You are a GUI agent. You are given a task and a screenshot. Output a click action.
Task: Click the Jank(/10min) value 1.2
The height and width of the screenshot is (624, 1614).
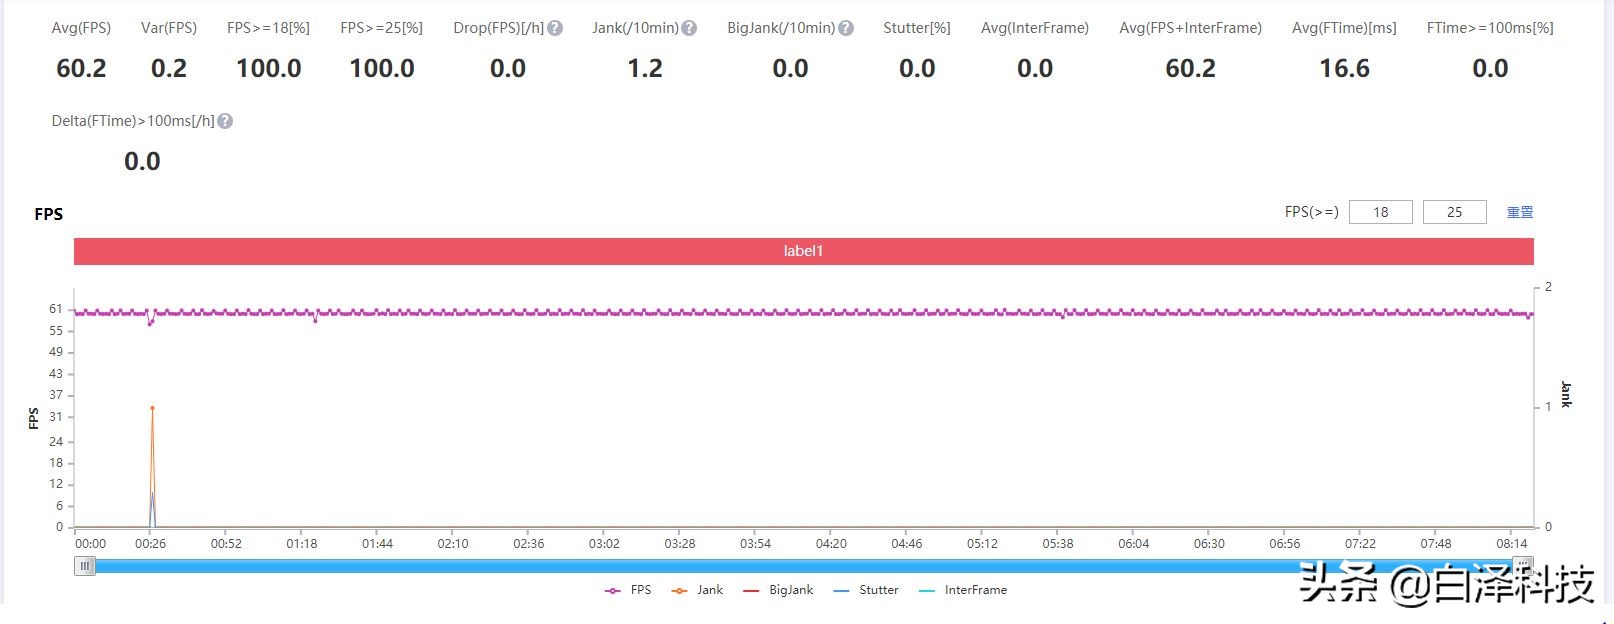click(645, 68)
